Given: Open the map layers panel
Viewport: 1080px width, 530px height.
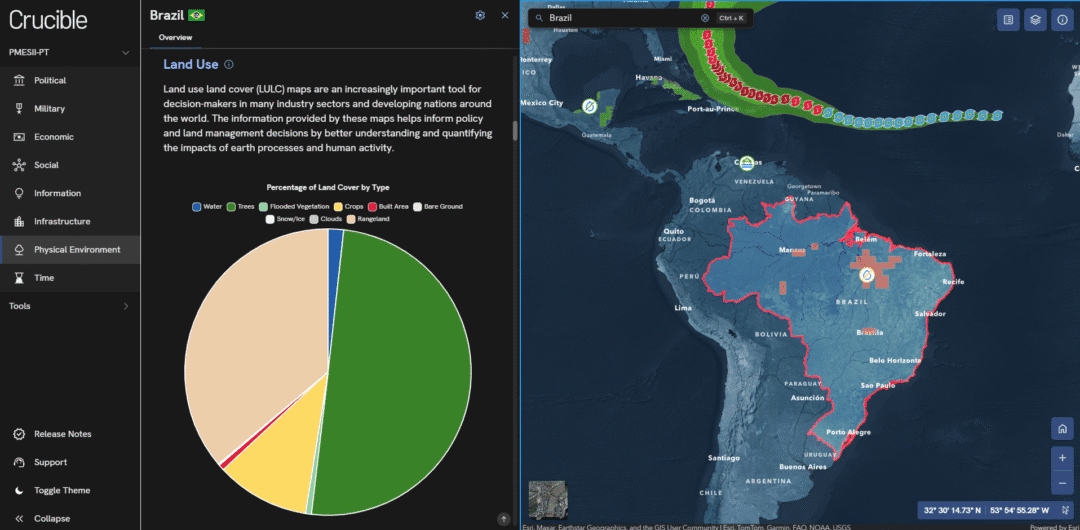Looking at the screenshot, I should point(1036,18).
